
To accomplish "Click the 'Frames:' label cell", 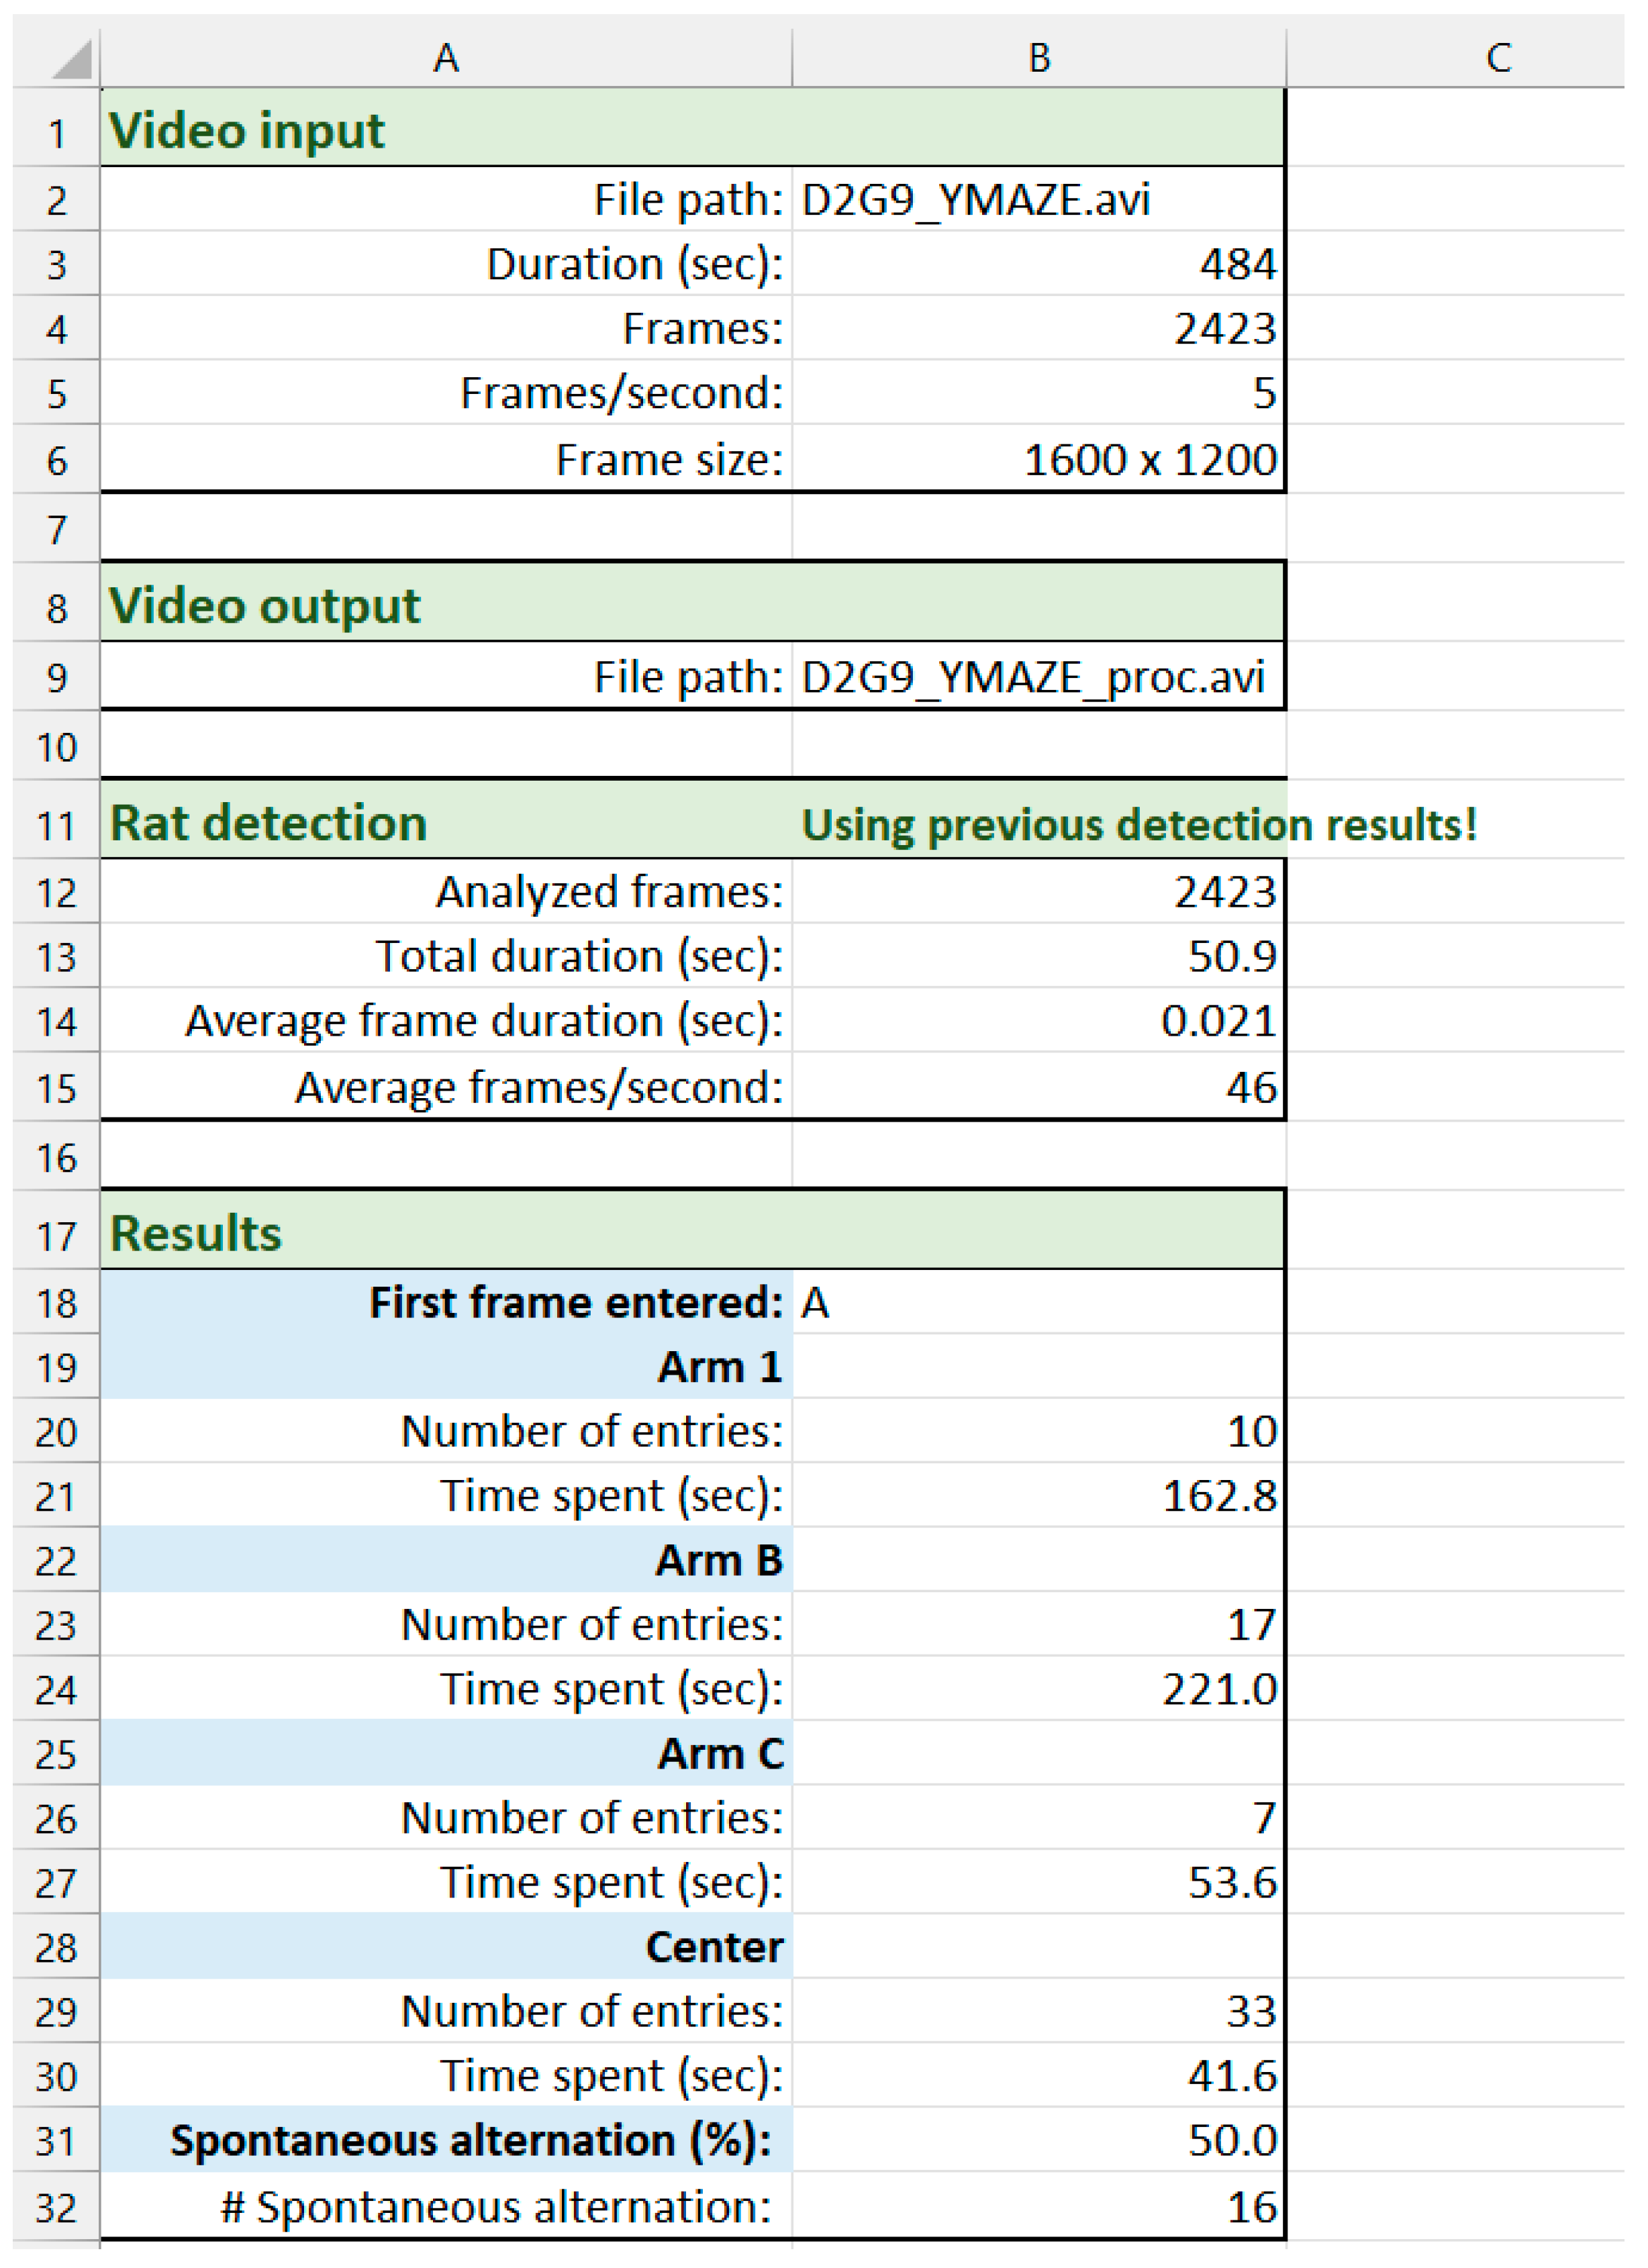I will 446,328.
